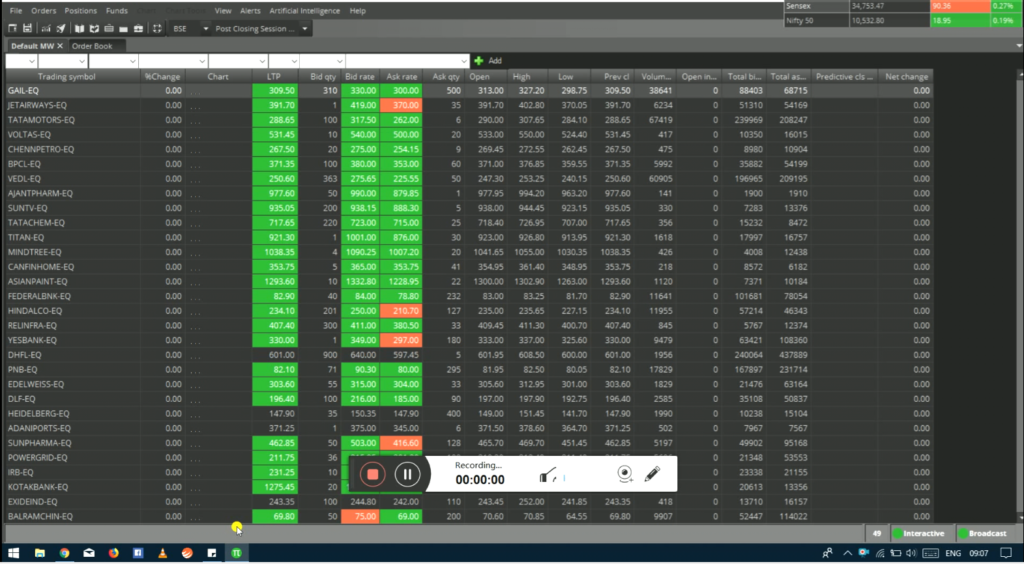
Task: Open the wide search combo box beside Add
Action: (407, 61)
